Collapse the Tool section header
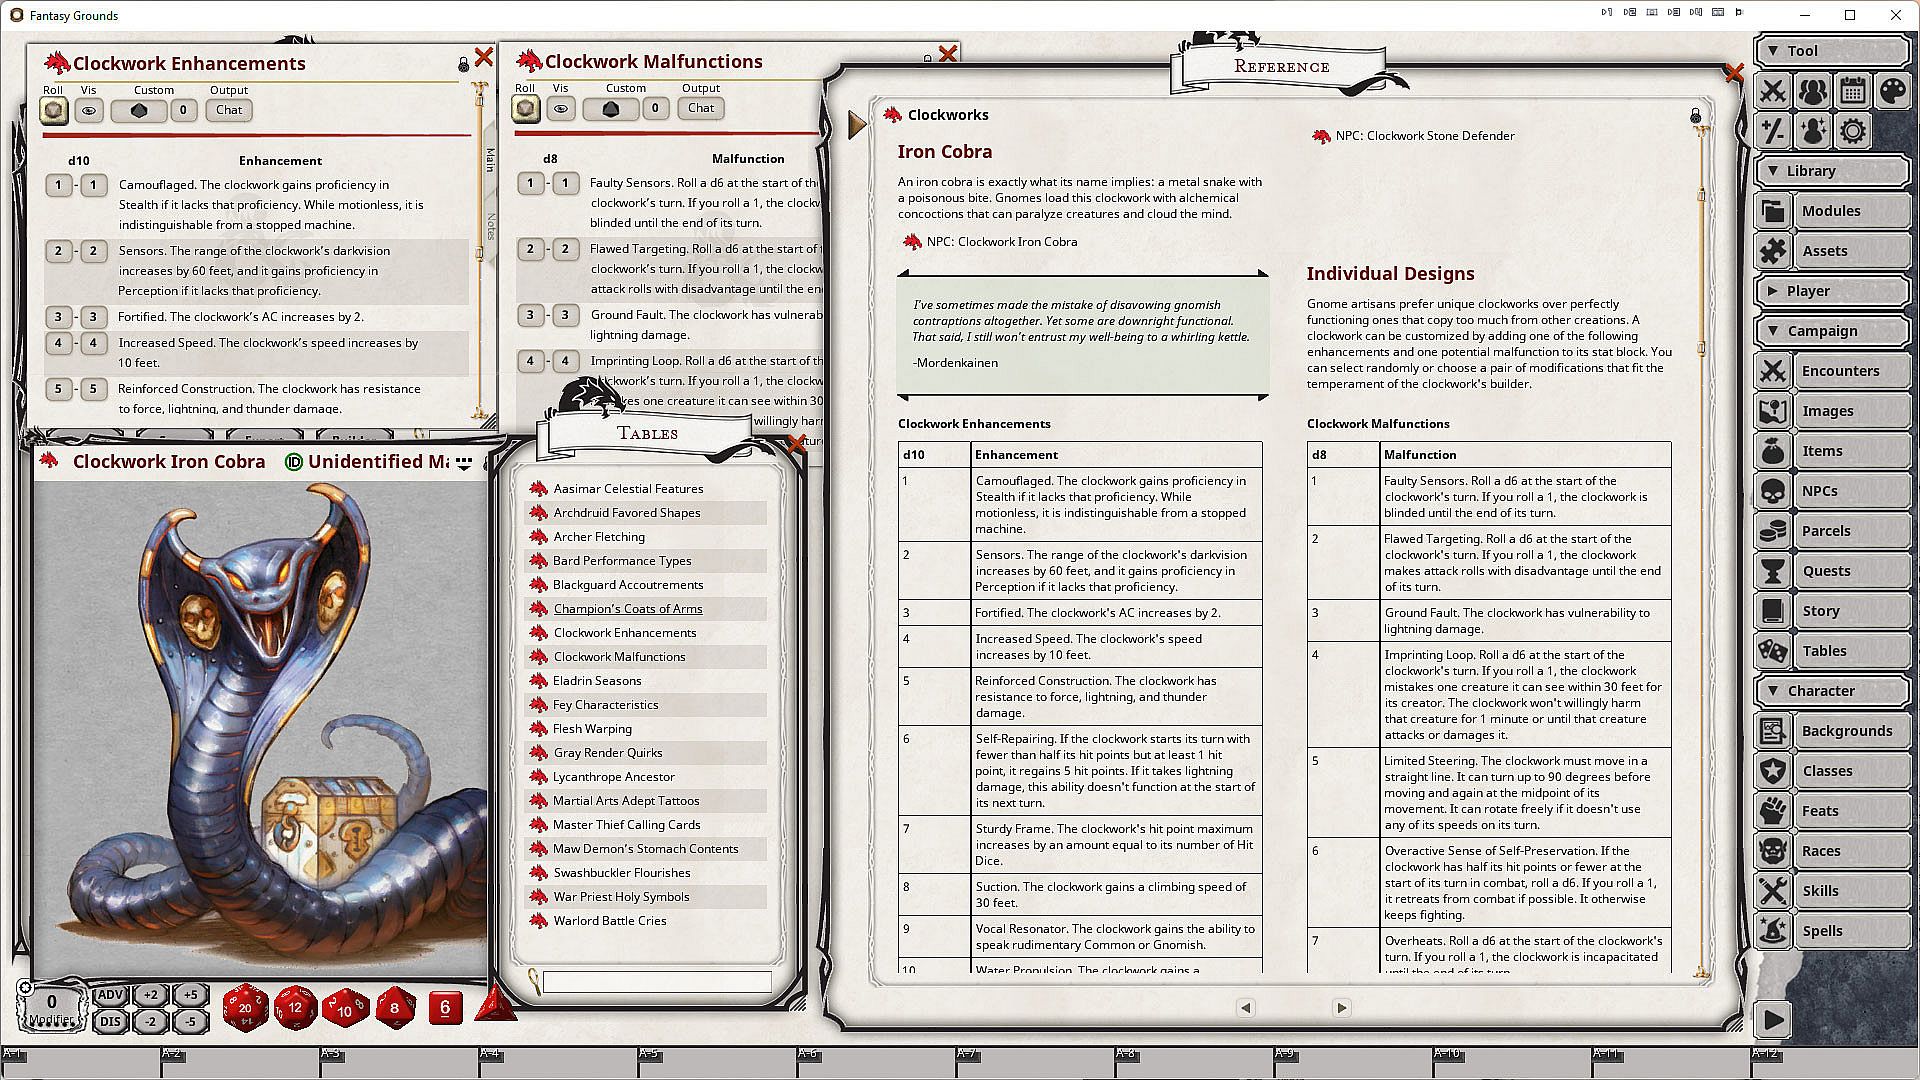 point(1831,51)
